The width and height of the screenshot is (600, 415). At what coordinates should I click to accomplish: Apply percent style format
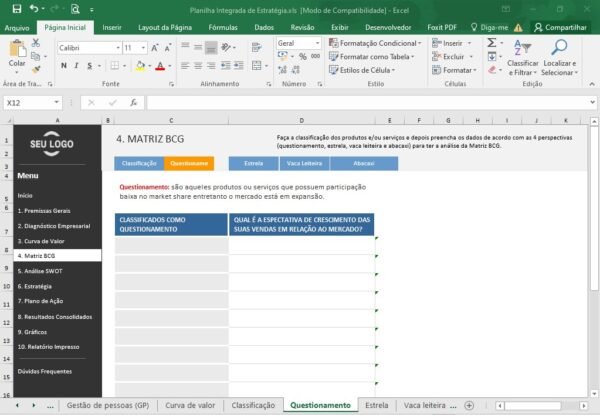[x=303, y=57]
